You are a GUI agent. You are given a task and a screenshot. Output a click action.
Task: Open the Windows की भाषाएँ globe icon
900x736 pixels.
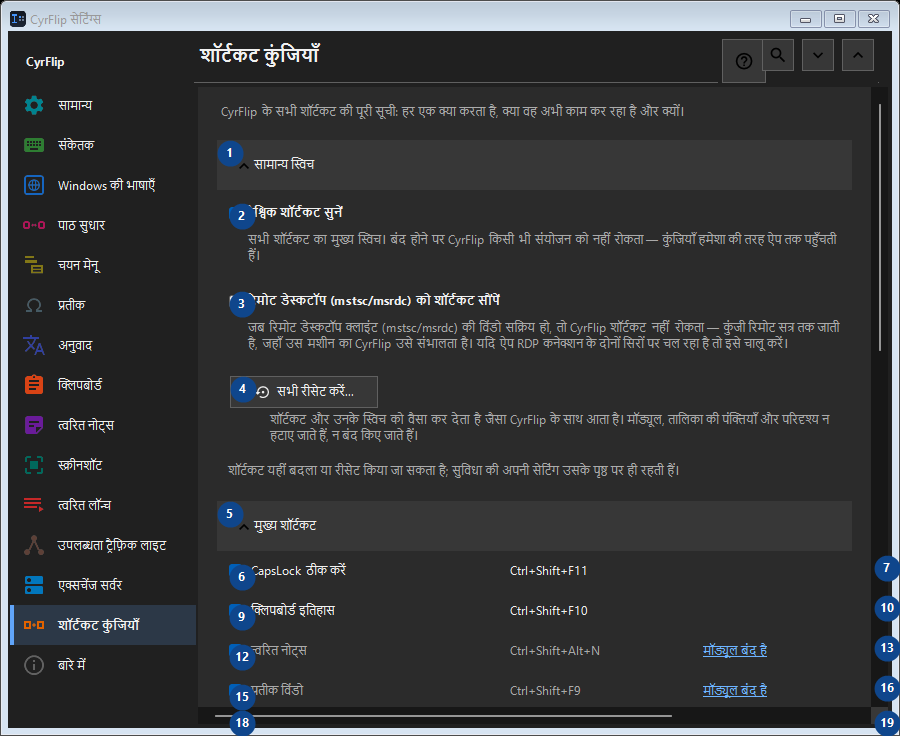pyautogui.click(x=34, y=185)
